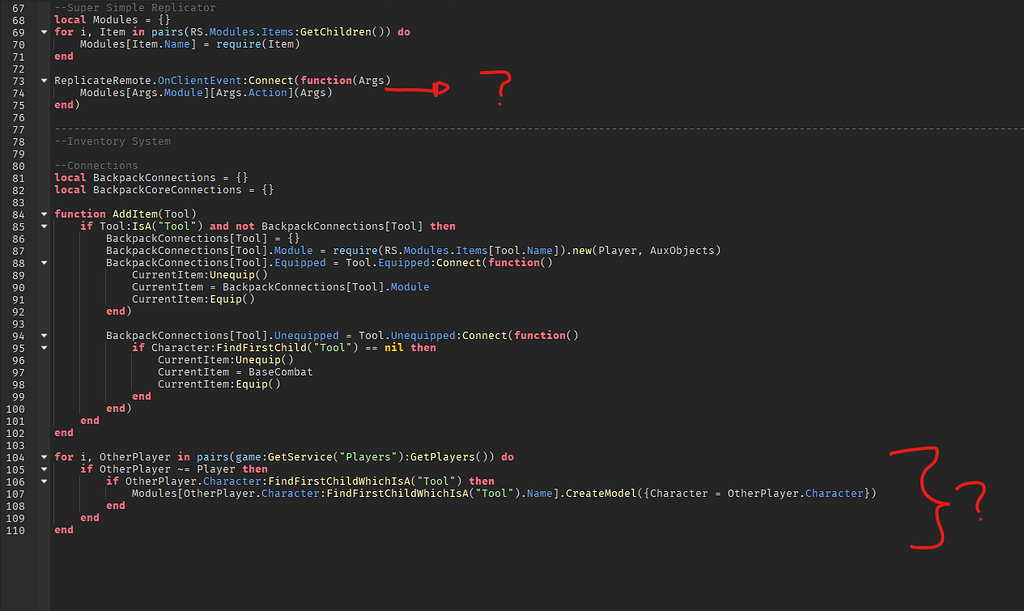Click line number 84 in the gutter
Viewport: 1024px width, 611px height.
coord(17,213)
